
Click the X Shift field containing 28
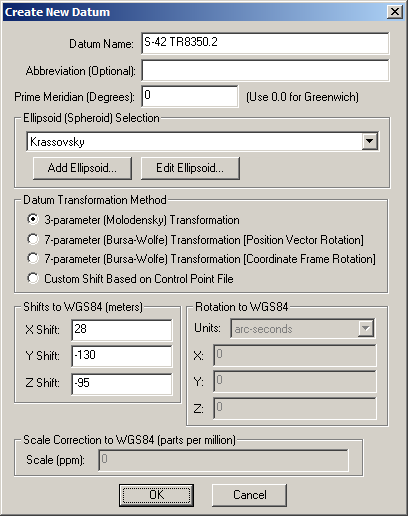click(122, 330)
